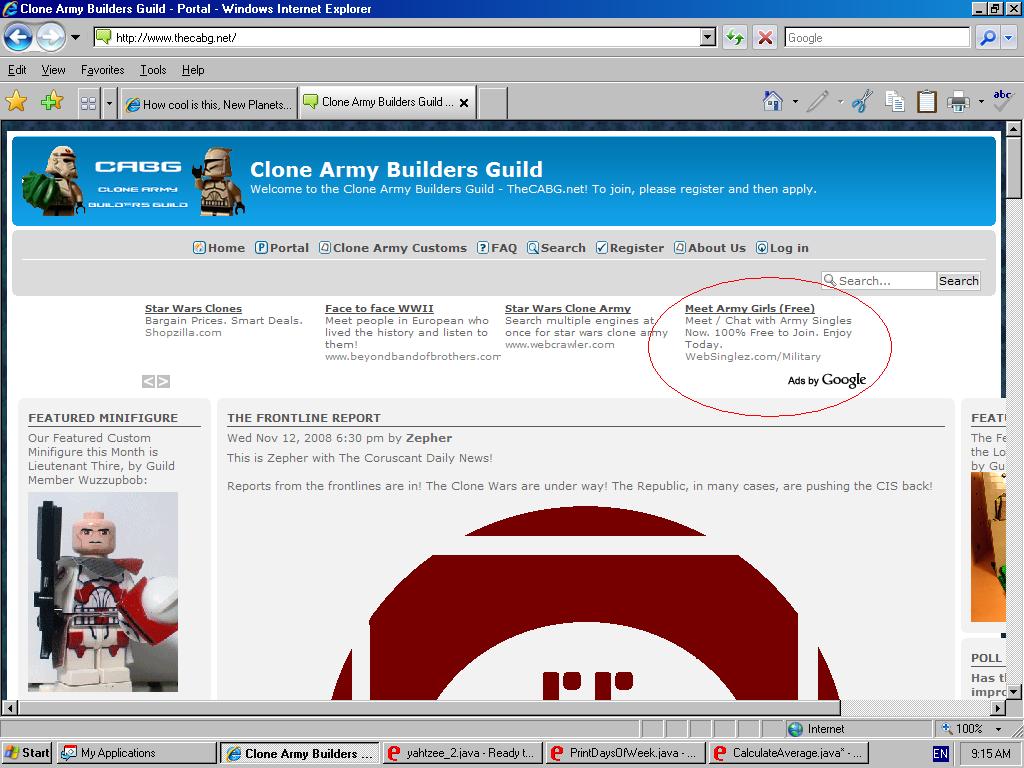Click the pencil edit icon in toolbar
1024x768 pixels.
pyautogui.click(x=817, y=101)
